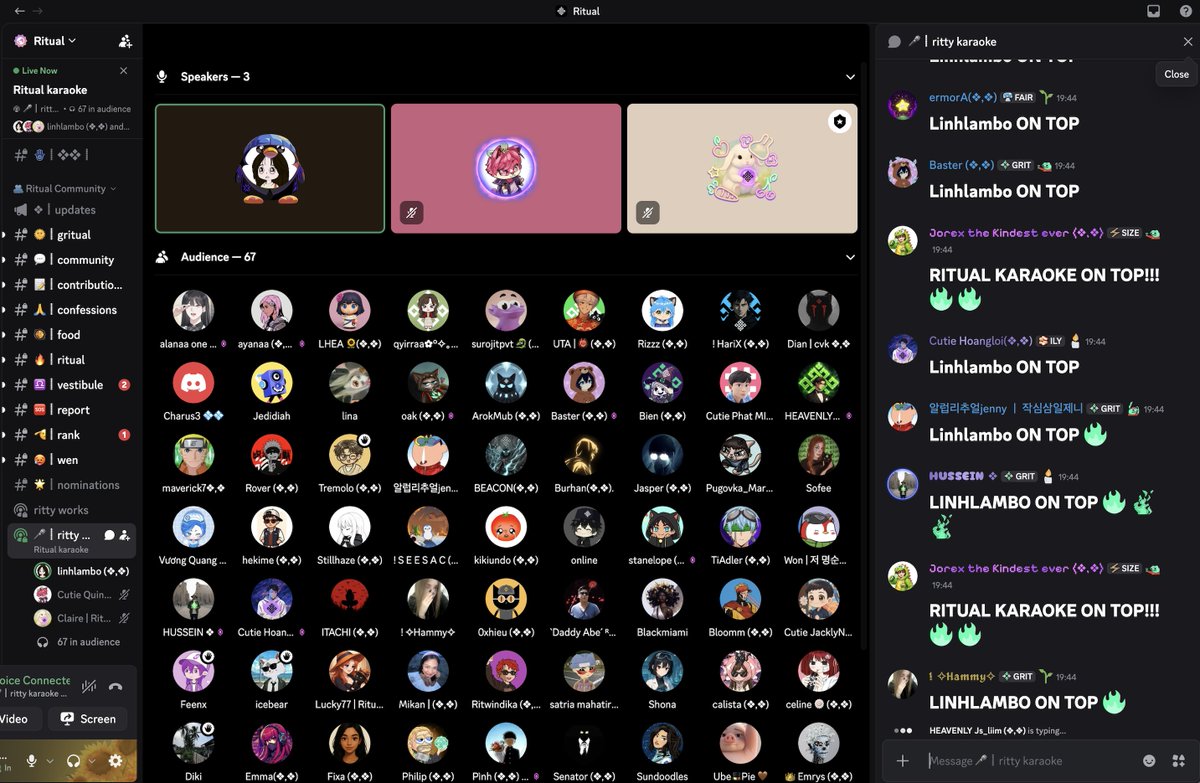Click Cutie Hoangloi username in chat

[981, 341]
